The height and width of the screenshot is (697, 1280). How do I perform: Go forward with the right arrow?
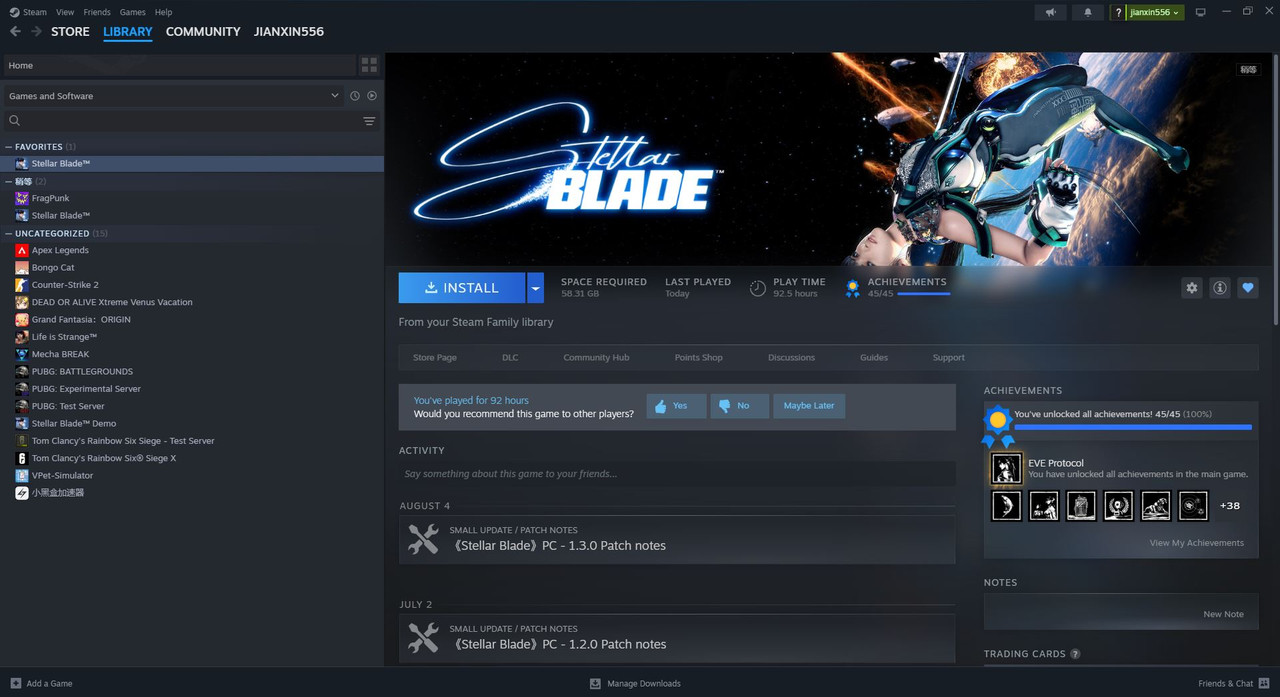36,32
